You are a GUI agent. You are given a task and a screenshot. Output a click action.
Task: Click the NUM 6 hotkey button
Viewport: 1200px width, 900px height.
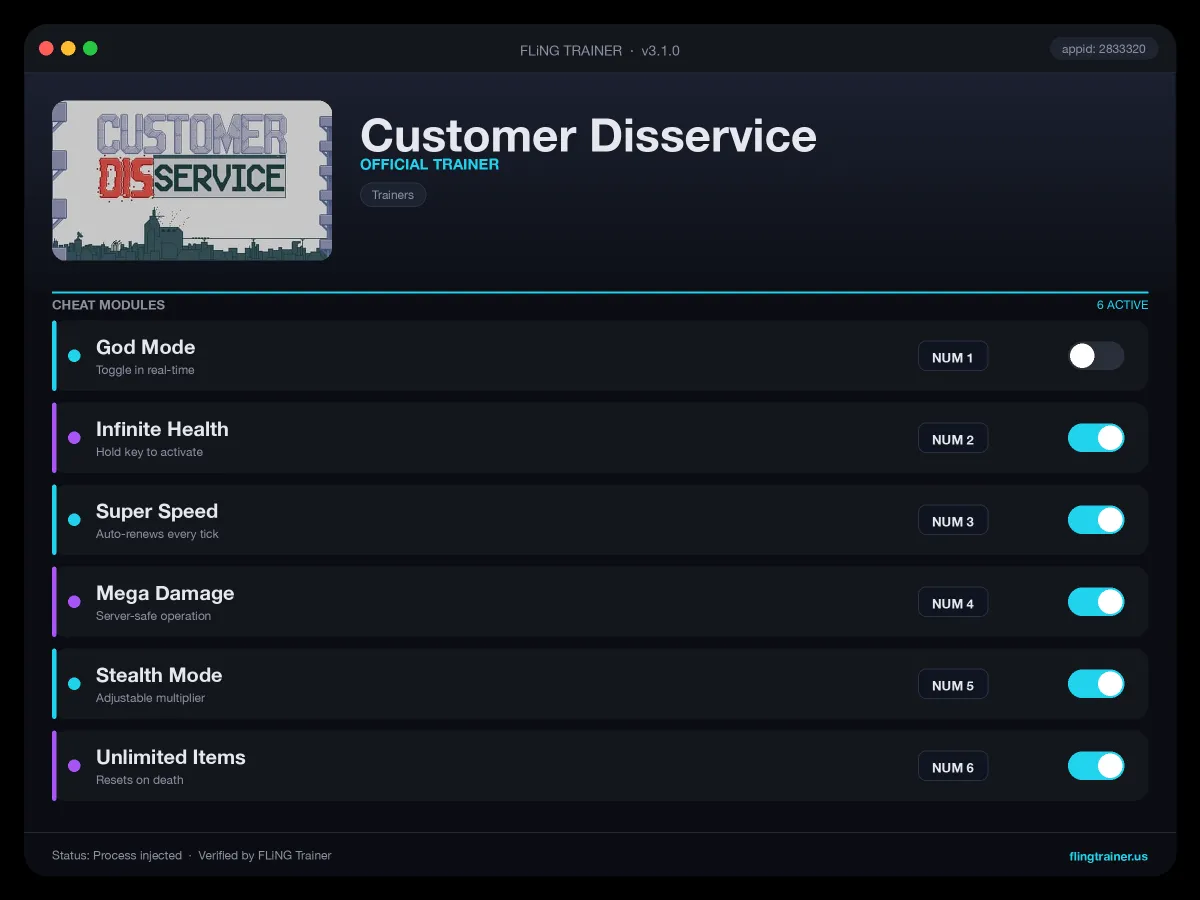click(x=953, y=767)
